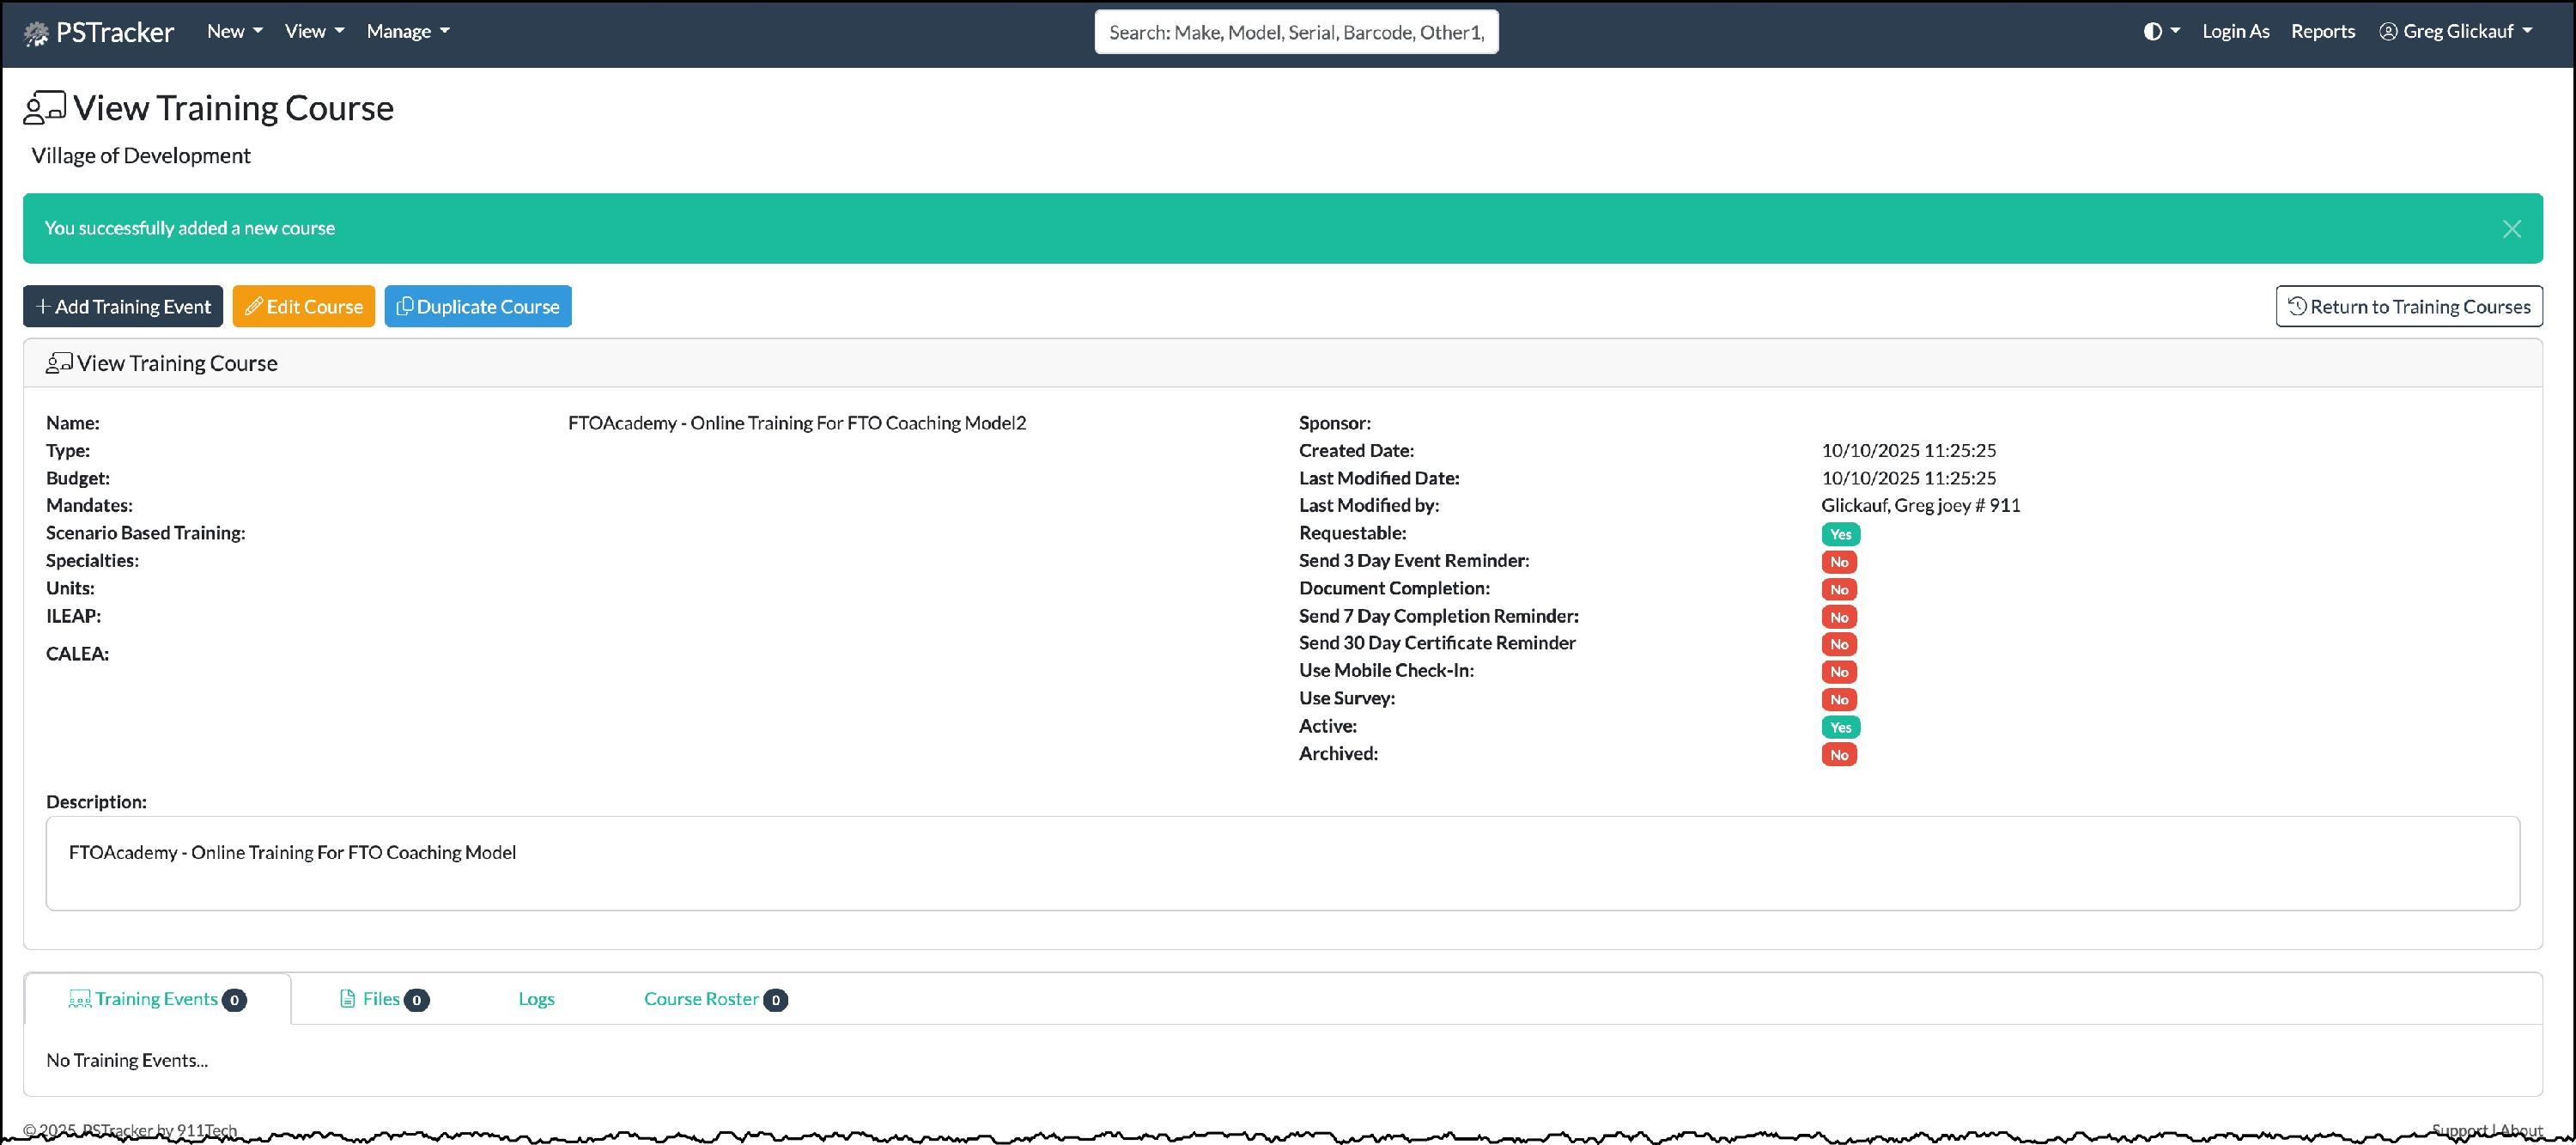This screenshot has width=2576, height=1145.
Task: Open Greg Glickauf user account menu
Action: point(2455,31)
